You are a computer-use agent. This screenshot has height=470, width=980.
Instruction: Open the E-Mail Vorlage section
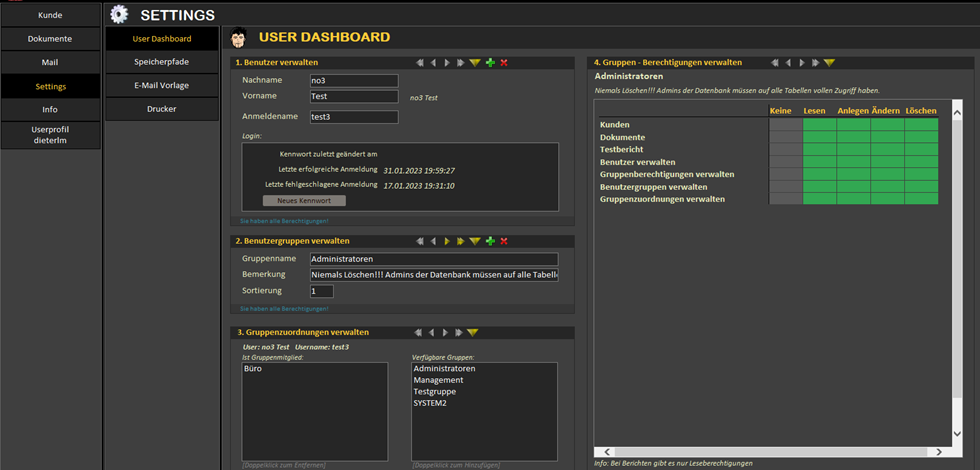(161, 85)
